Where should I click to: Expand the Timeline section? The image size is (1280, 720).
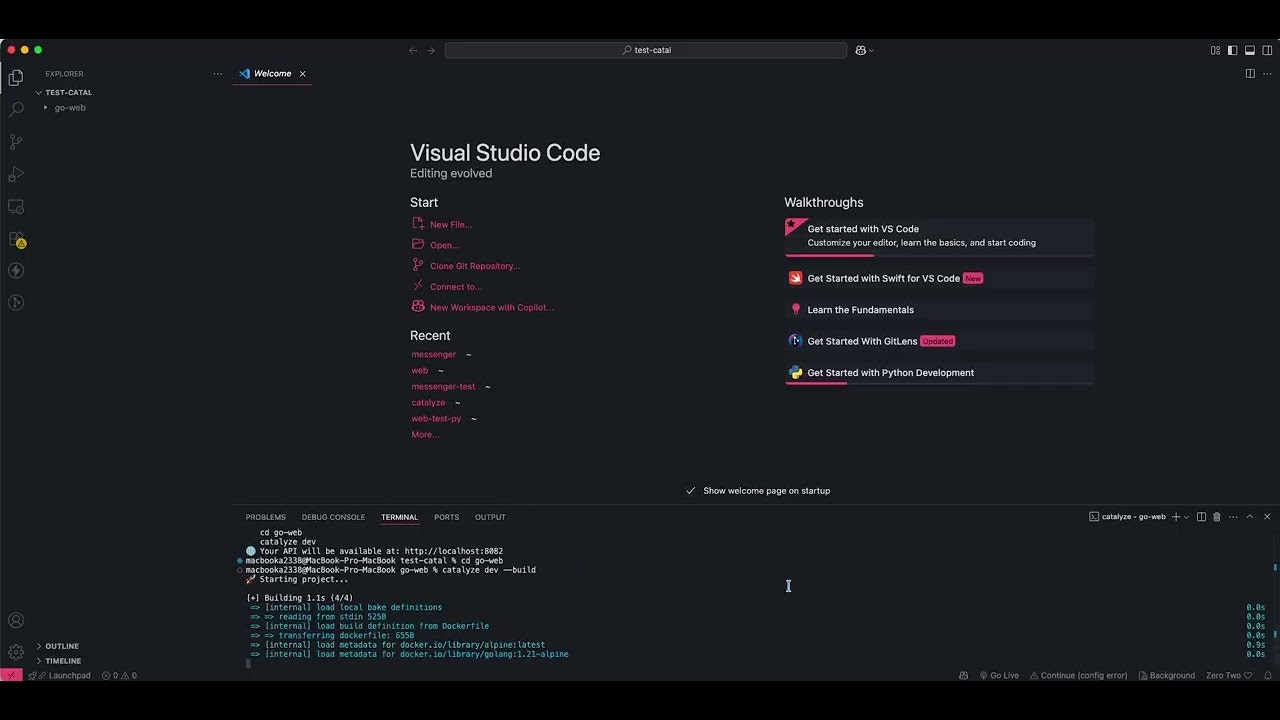(x=62, y=661)
